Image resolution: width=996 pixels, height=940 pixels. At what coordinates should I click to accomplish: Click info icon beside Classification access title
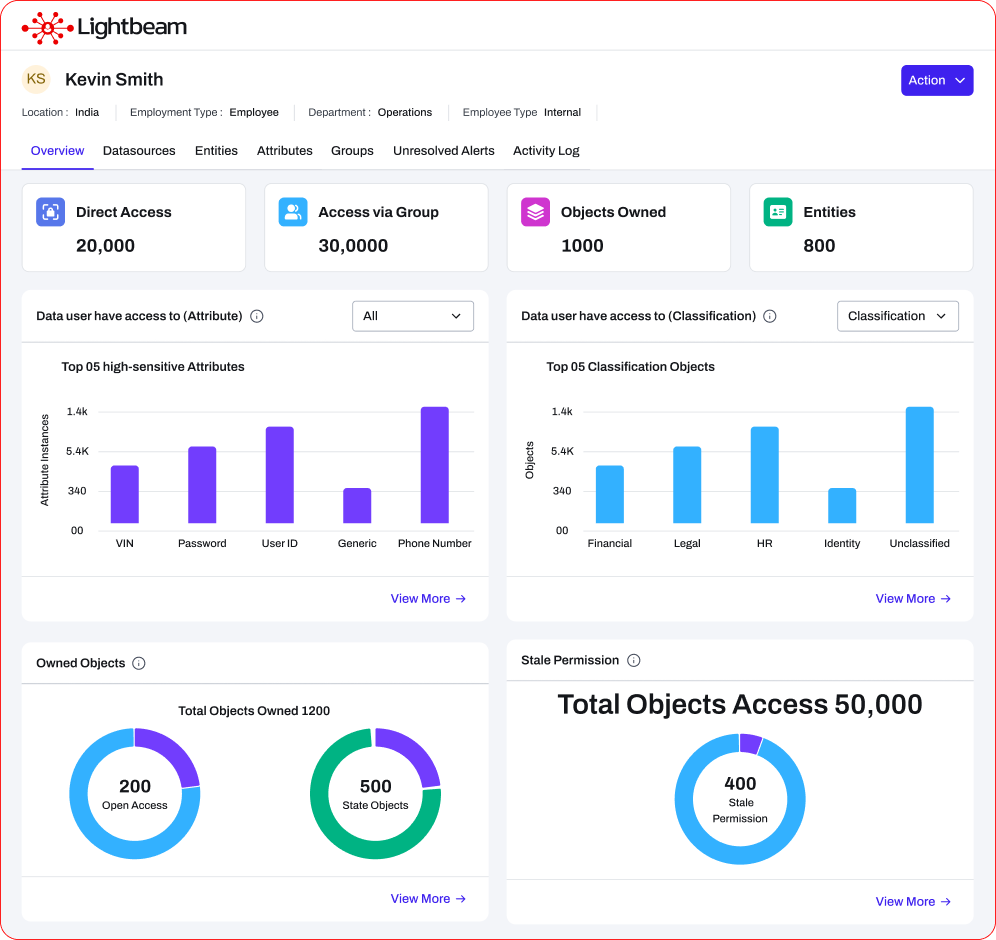pyautogui.click(x=770, y=316)
